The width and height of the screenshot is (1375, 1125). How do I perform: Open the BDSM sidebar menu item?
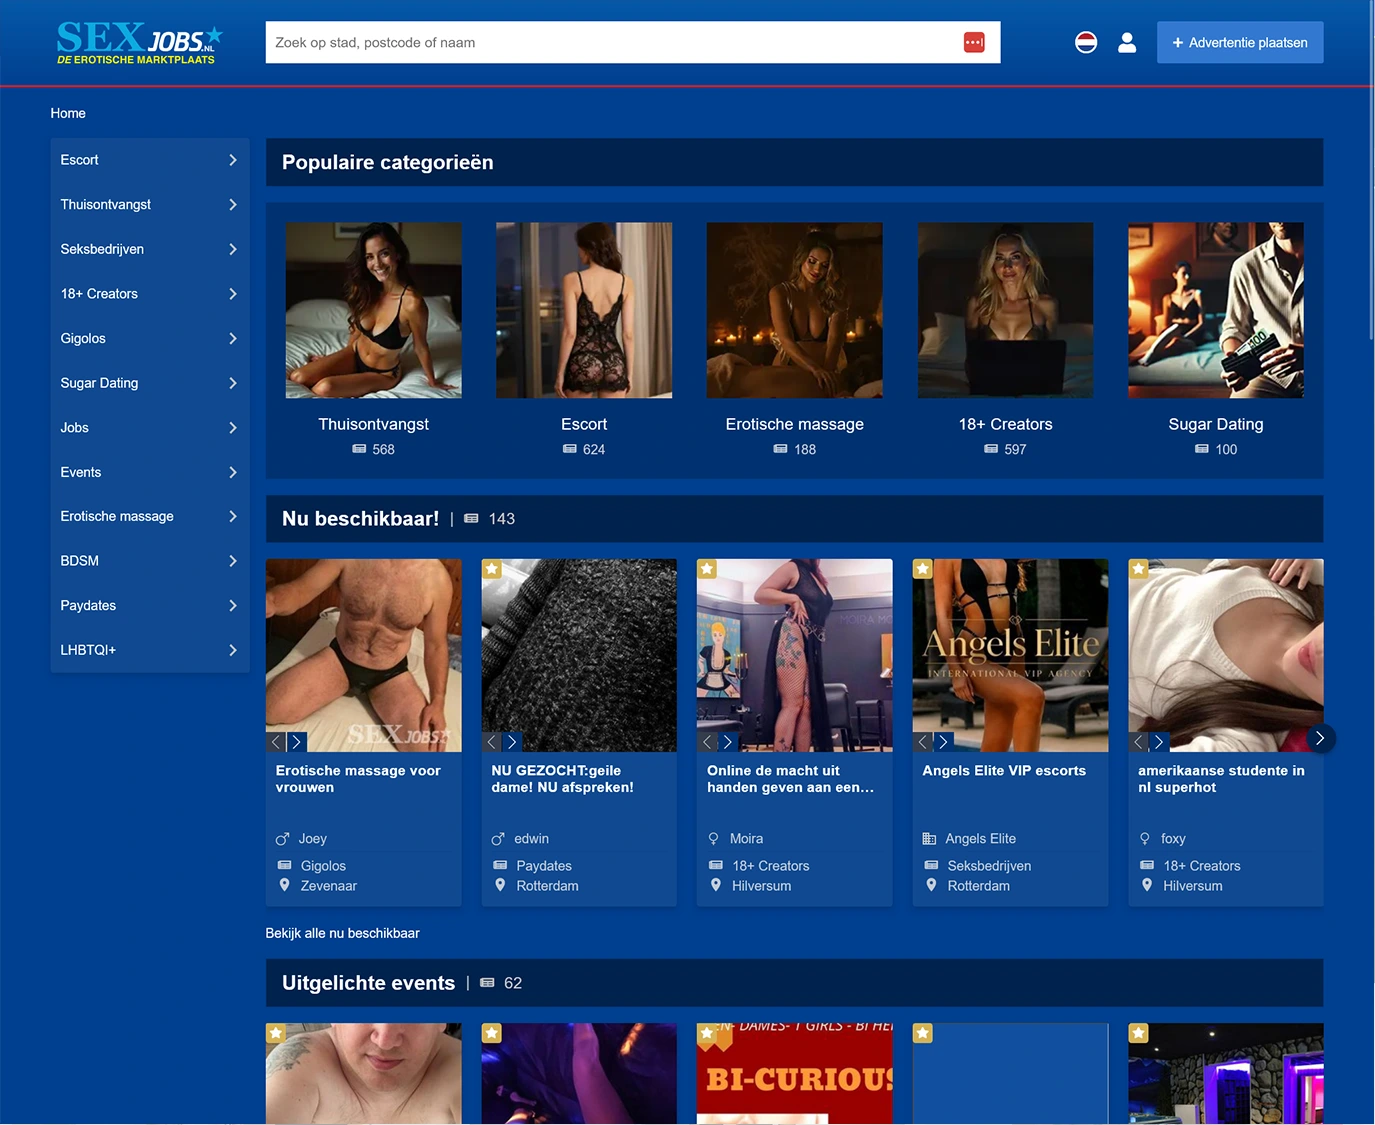click(150, 561)
